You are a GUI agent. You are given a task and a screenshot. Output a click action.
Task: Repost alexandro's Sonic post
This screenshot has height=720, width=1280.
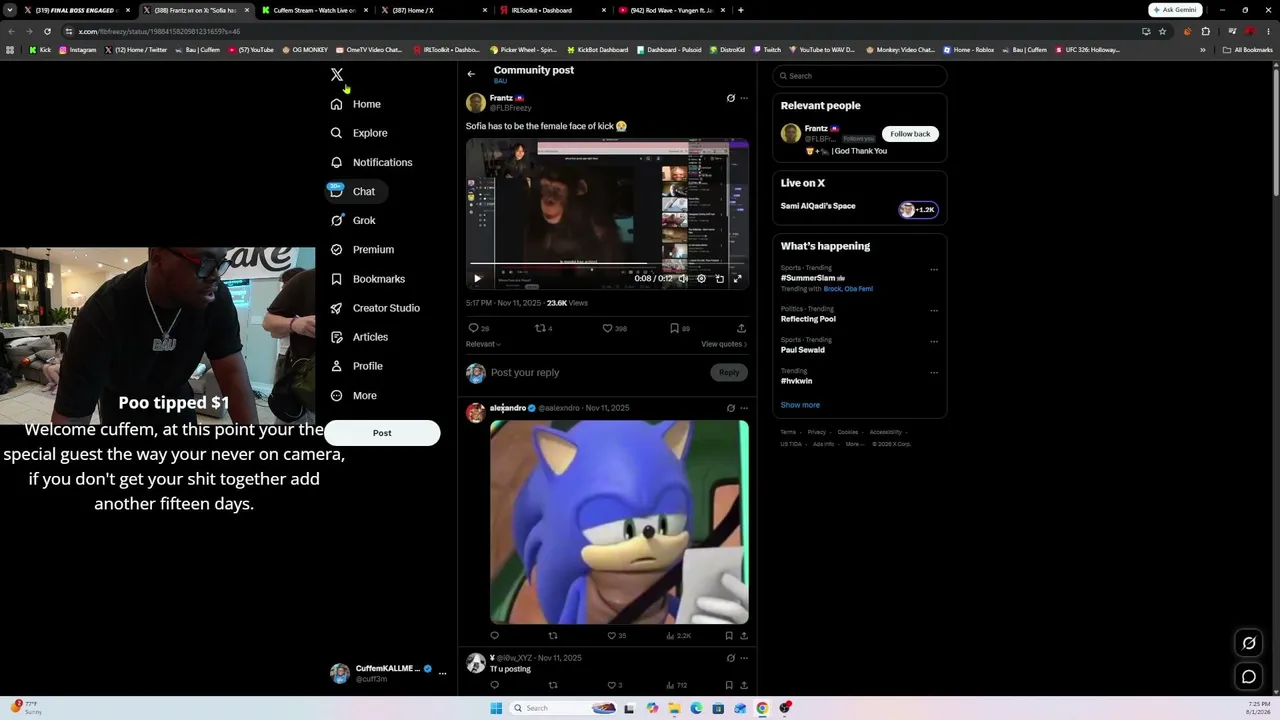[x=553, y=635]
